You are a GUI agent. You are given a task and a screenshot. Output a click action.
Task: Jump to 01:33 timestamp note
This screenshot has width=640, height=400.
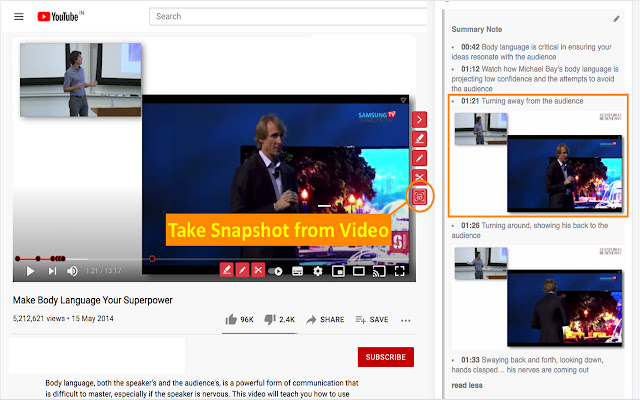coord(470,360)
